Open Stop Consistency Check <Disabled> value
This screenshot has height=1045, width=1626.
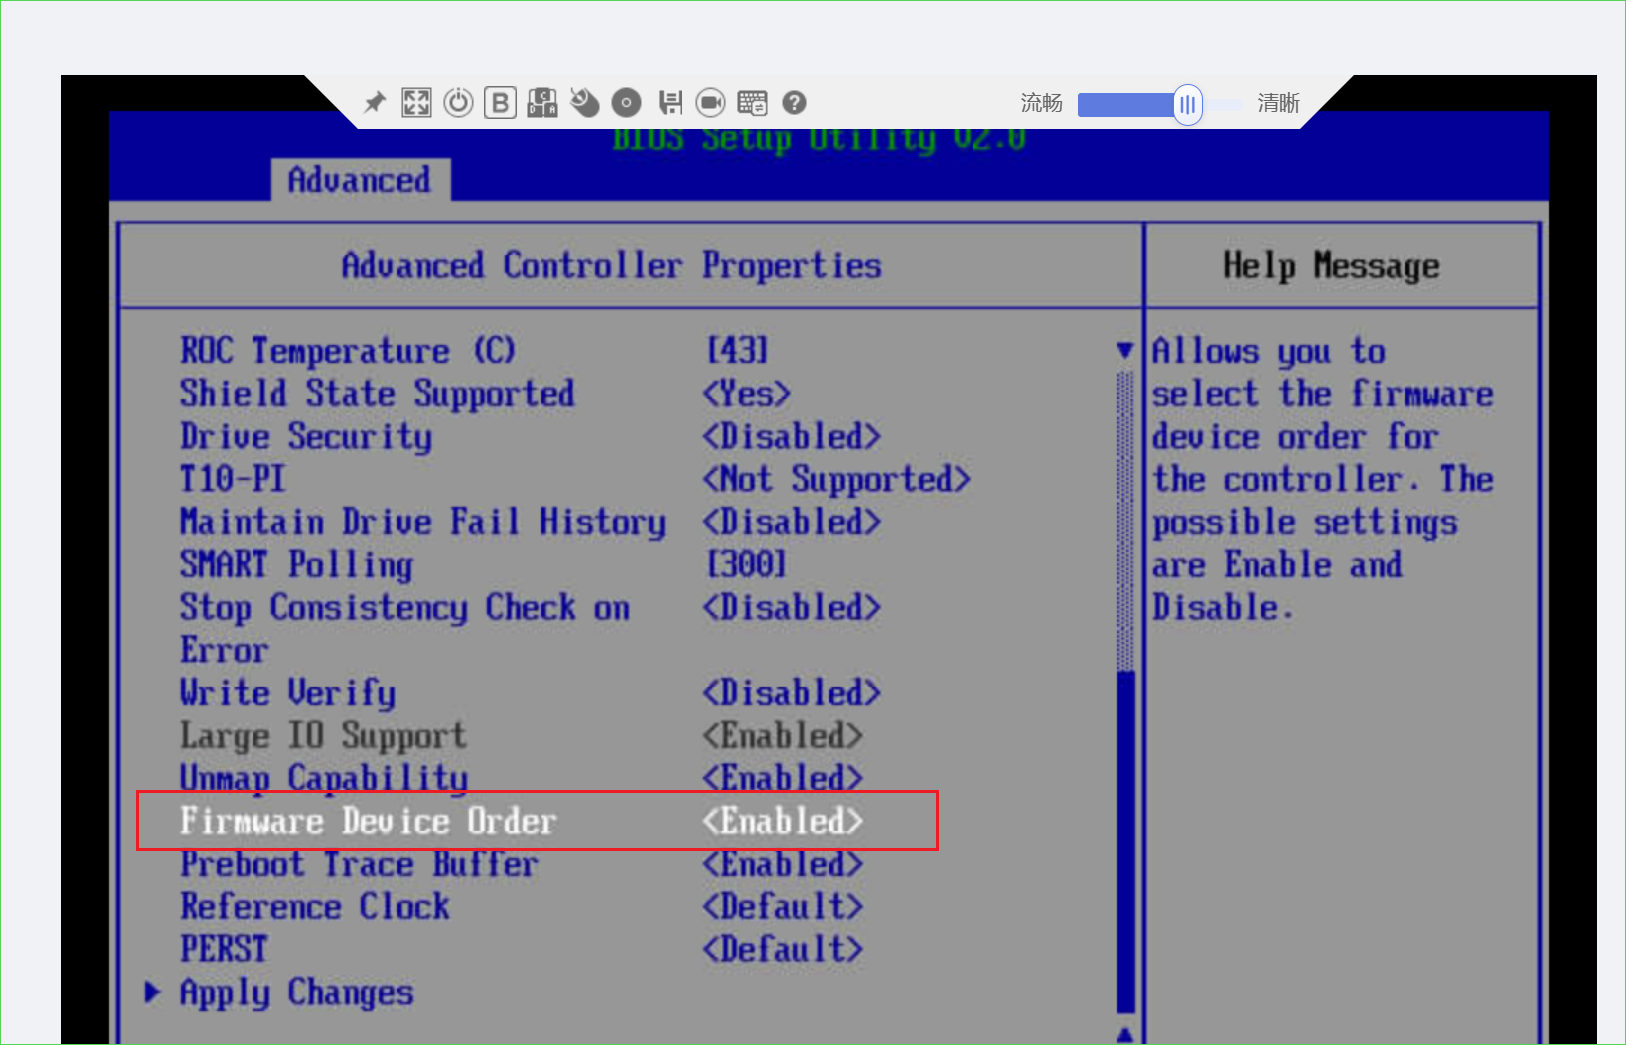pyautogui.click(x=792, y=608)
